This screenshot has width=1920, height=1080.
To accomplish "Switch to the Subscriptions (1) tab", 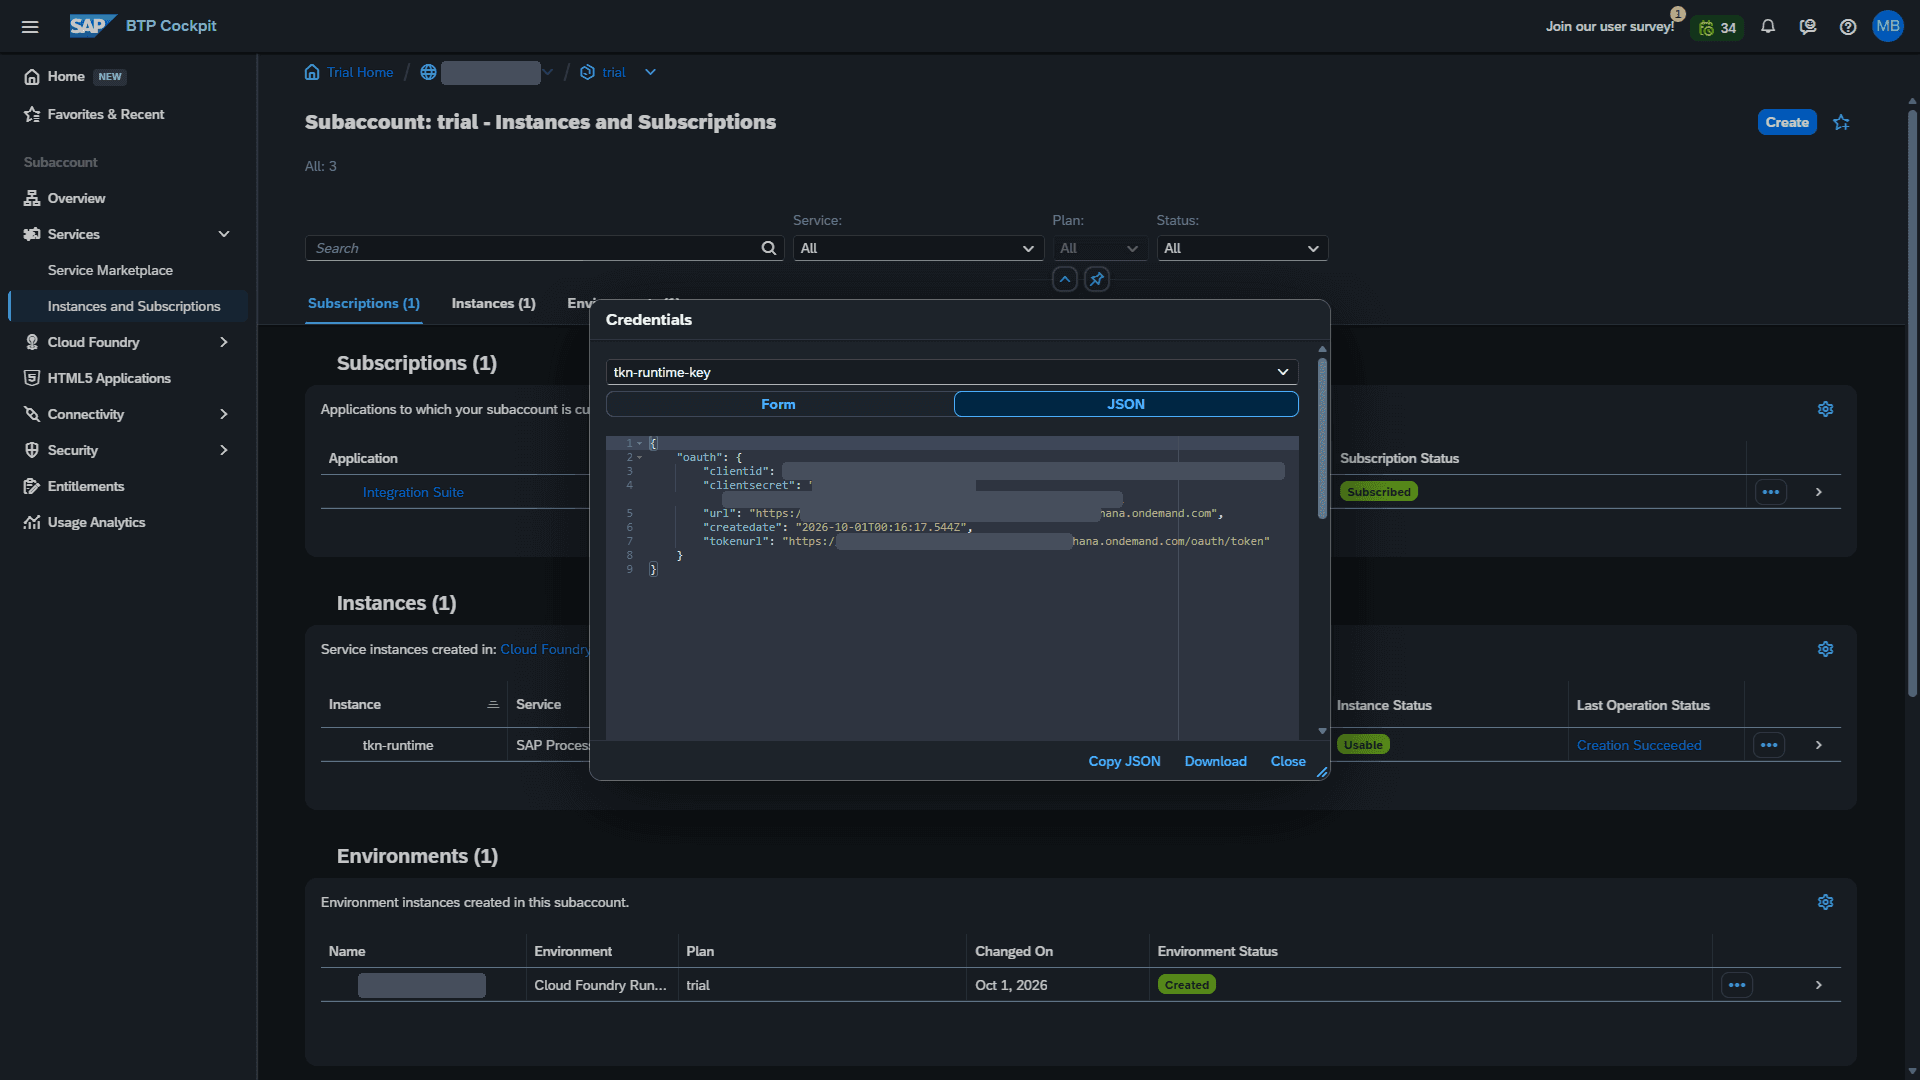I will (364, 303).
